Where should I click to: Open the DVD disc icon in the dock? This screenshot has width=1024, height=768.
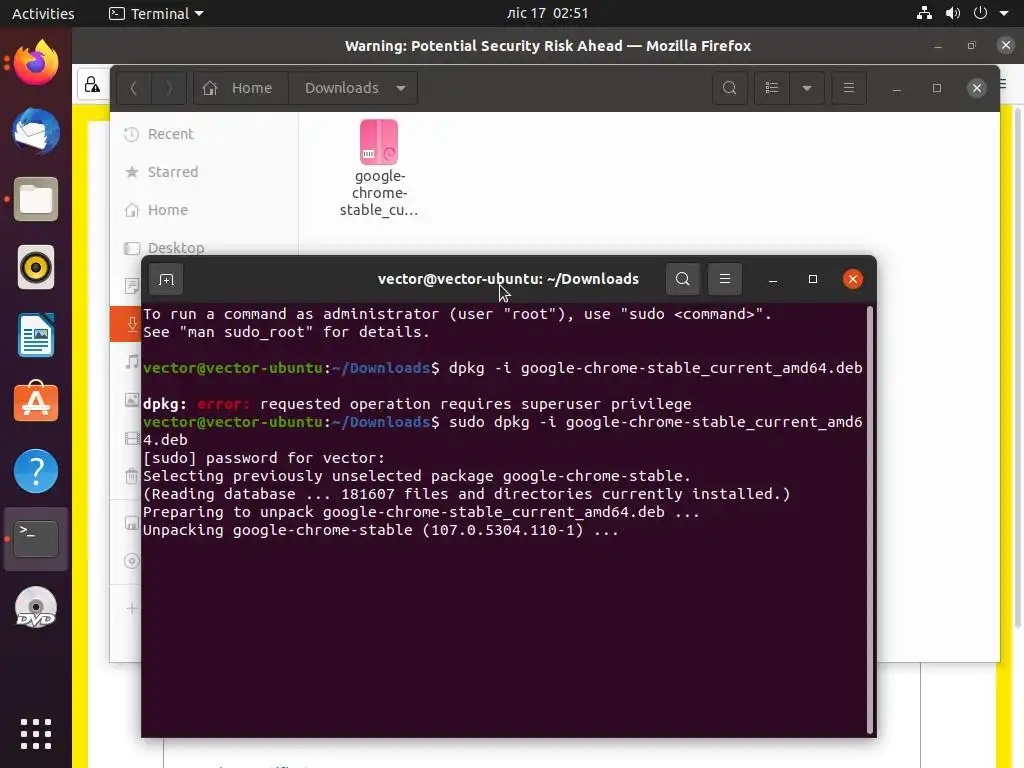[x=36, y=608]
